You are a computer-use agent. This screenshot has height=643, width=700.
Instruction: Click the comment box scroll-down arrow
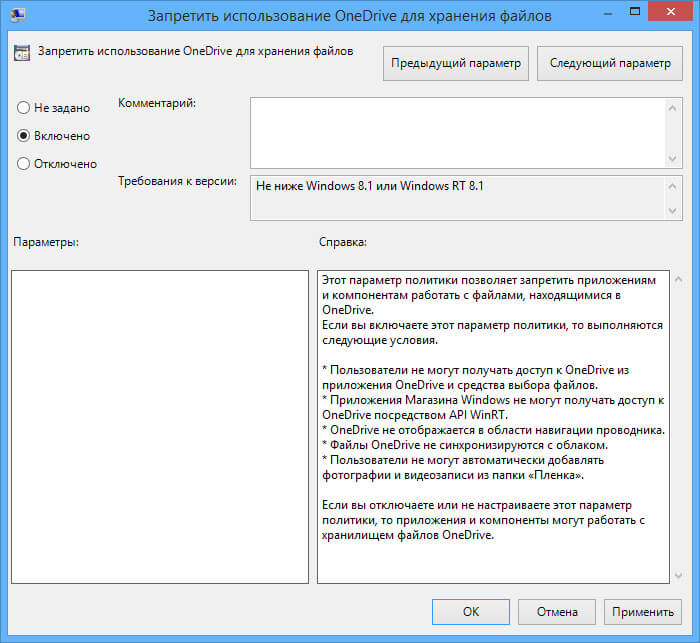(x=673, y=159)
